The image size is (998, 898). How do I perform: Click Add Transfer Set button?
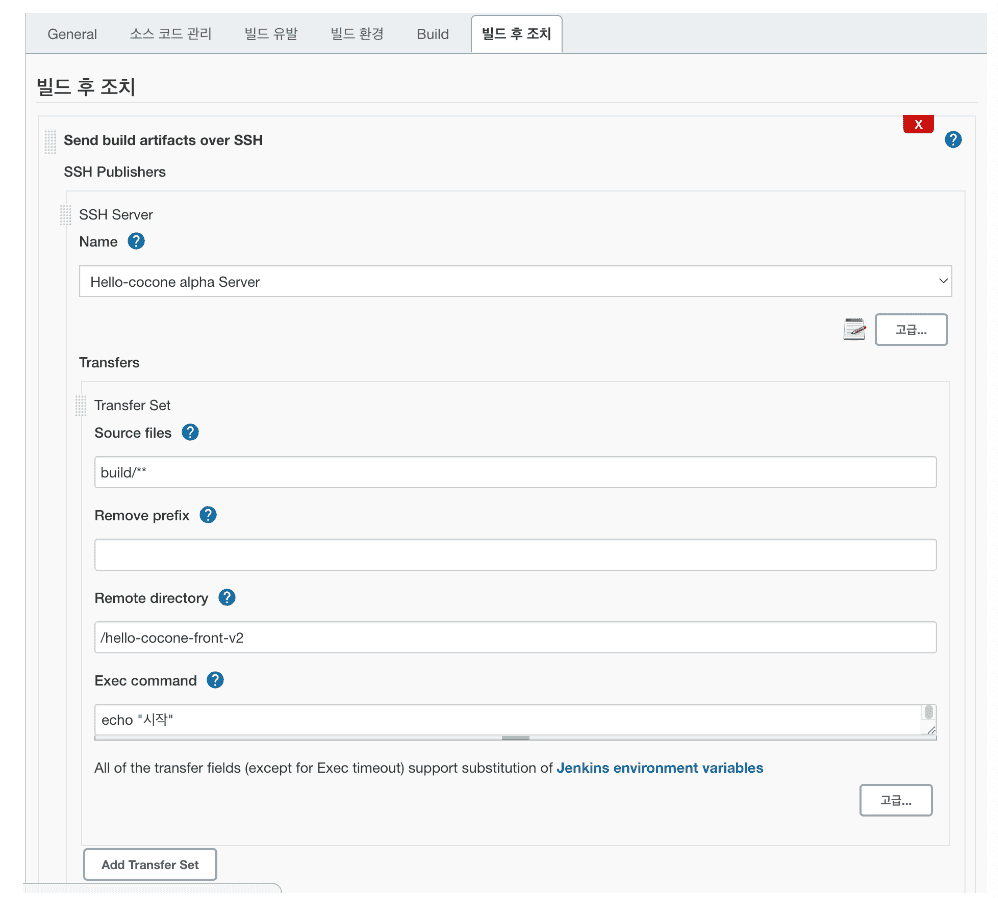coord(150,864)
